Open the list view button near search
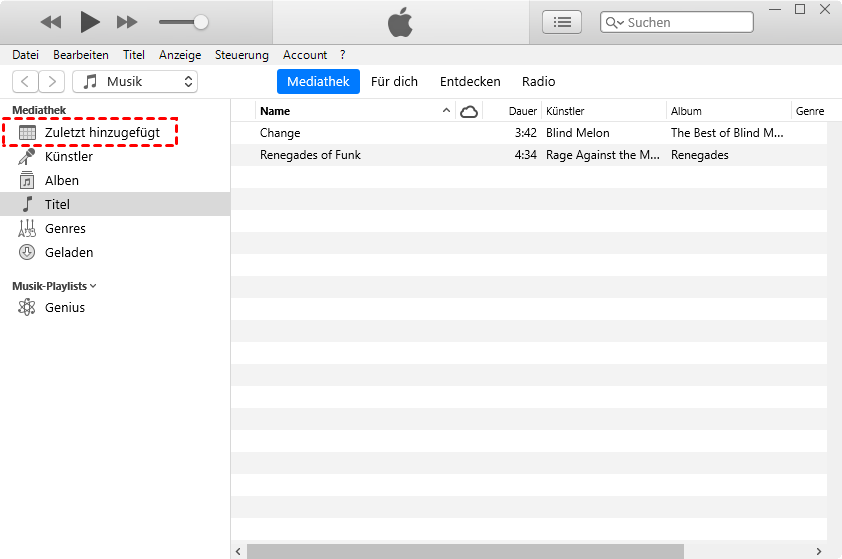The image size is (842, 559). [x=562, y=22]
